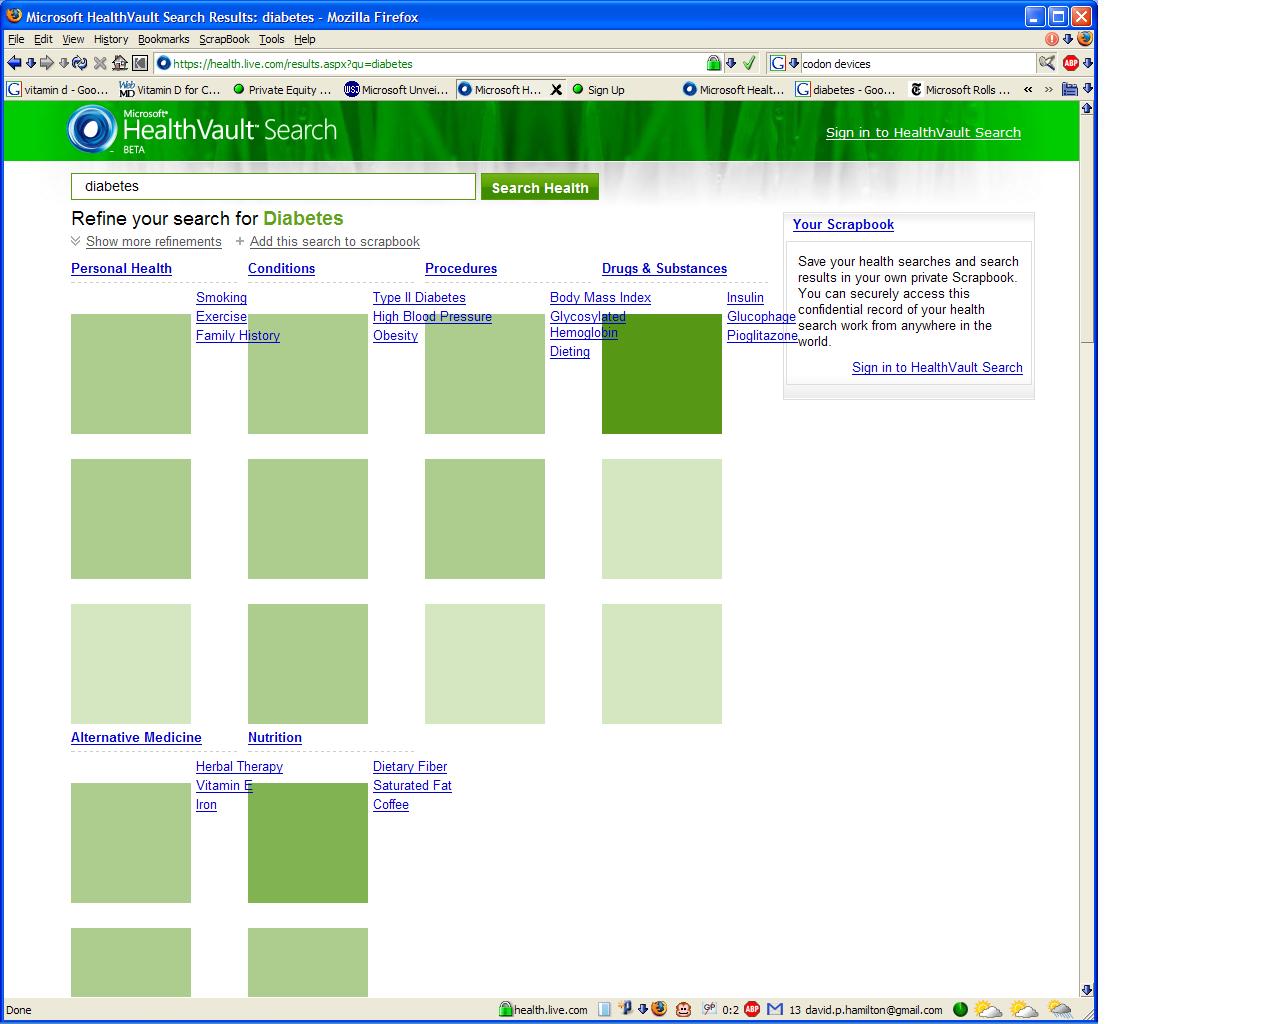Go forward with the Forward arrow
The width and height of the screenshot is (1280, 1024).
pyautogui.click(x=47, y=63)
